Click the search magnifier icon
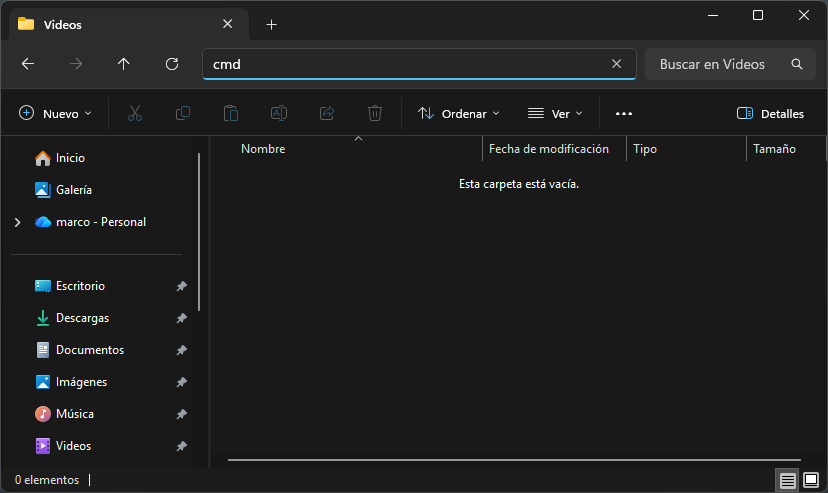This screenshot has width=828, height=493. (797, 64)
